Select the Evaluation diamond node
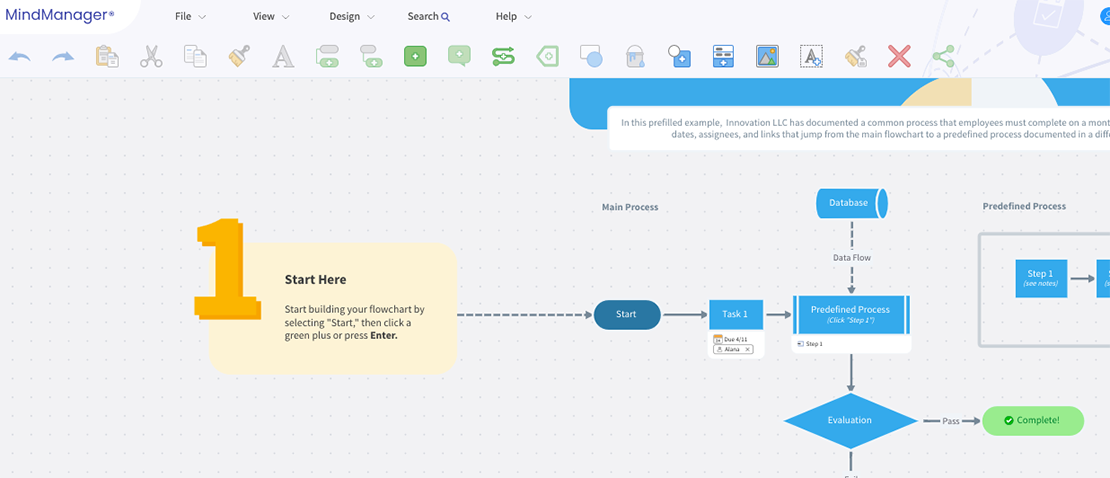The image size is (1110, 478). [850, 421]
